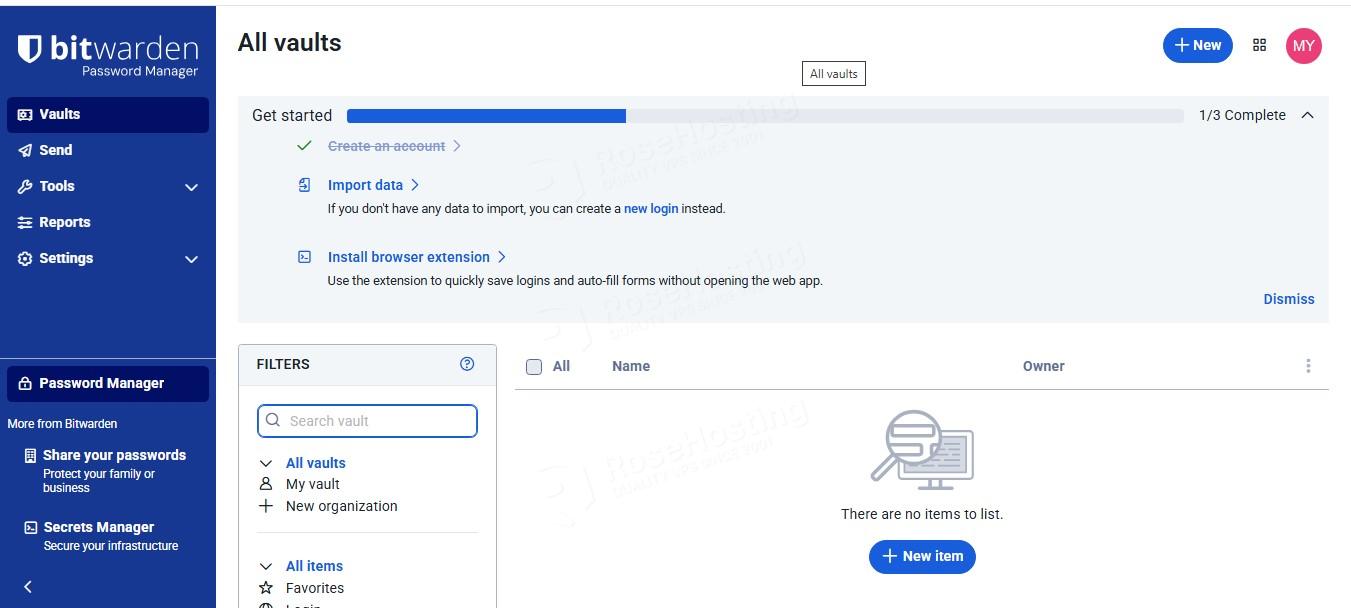Open the Filters help question mark
The width and height of the screenshot is (1351, 608).
pyautogui.click(x=466, y=364)
